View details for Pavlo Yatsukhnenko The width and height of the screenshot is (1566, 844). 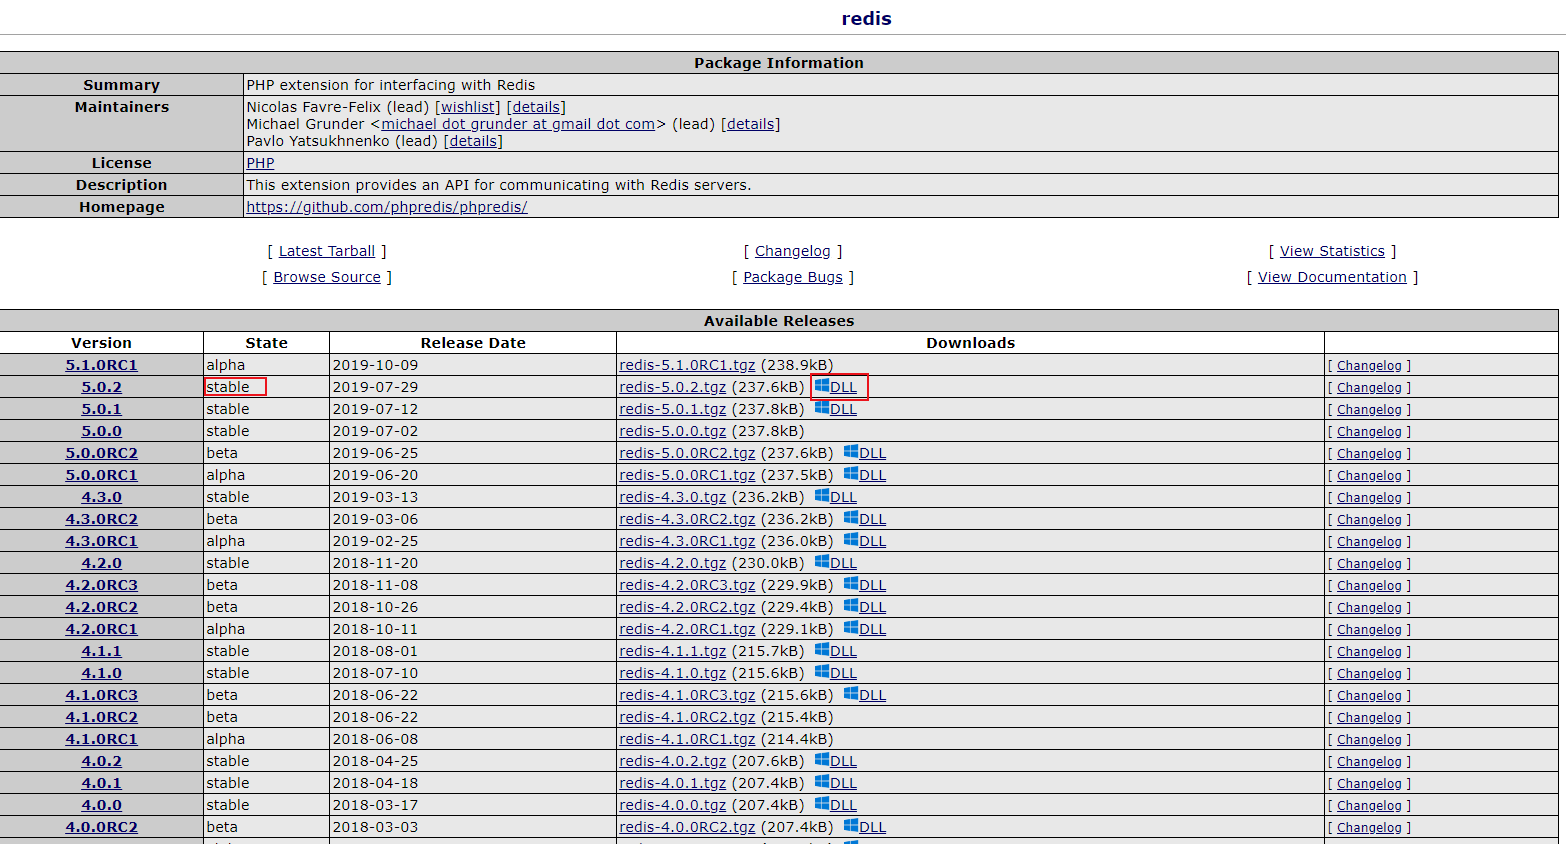click(x=473, y=141)
